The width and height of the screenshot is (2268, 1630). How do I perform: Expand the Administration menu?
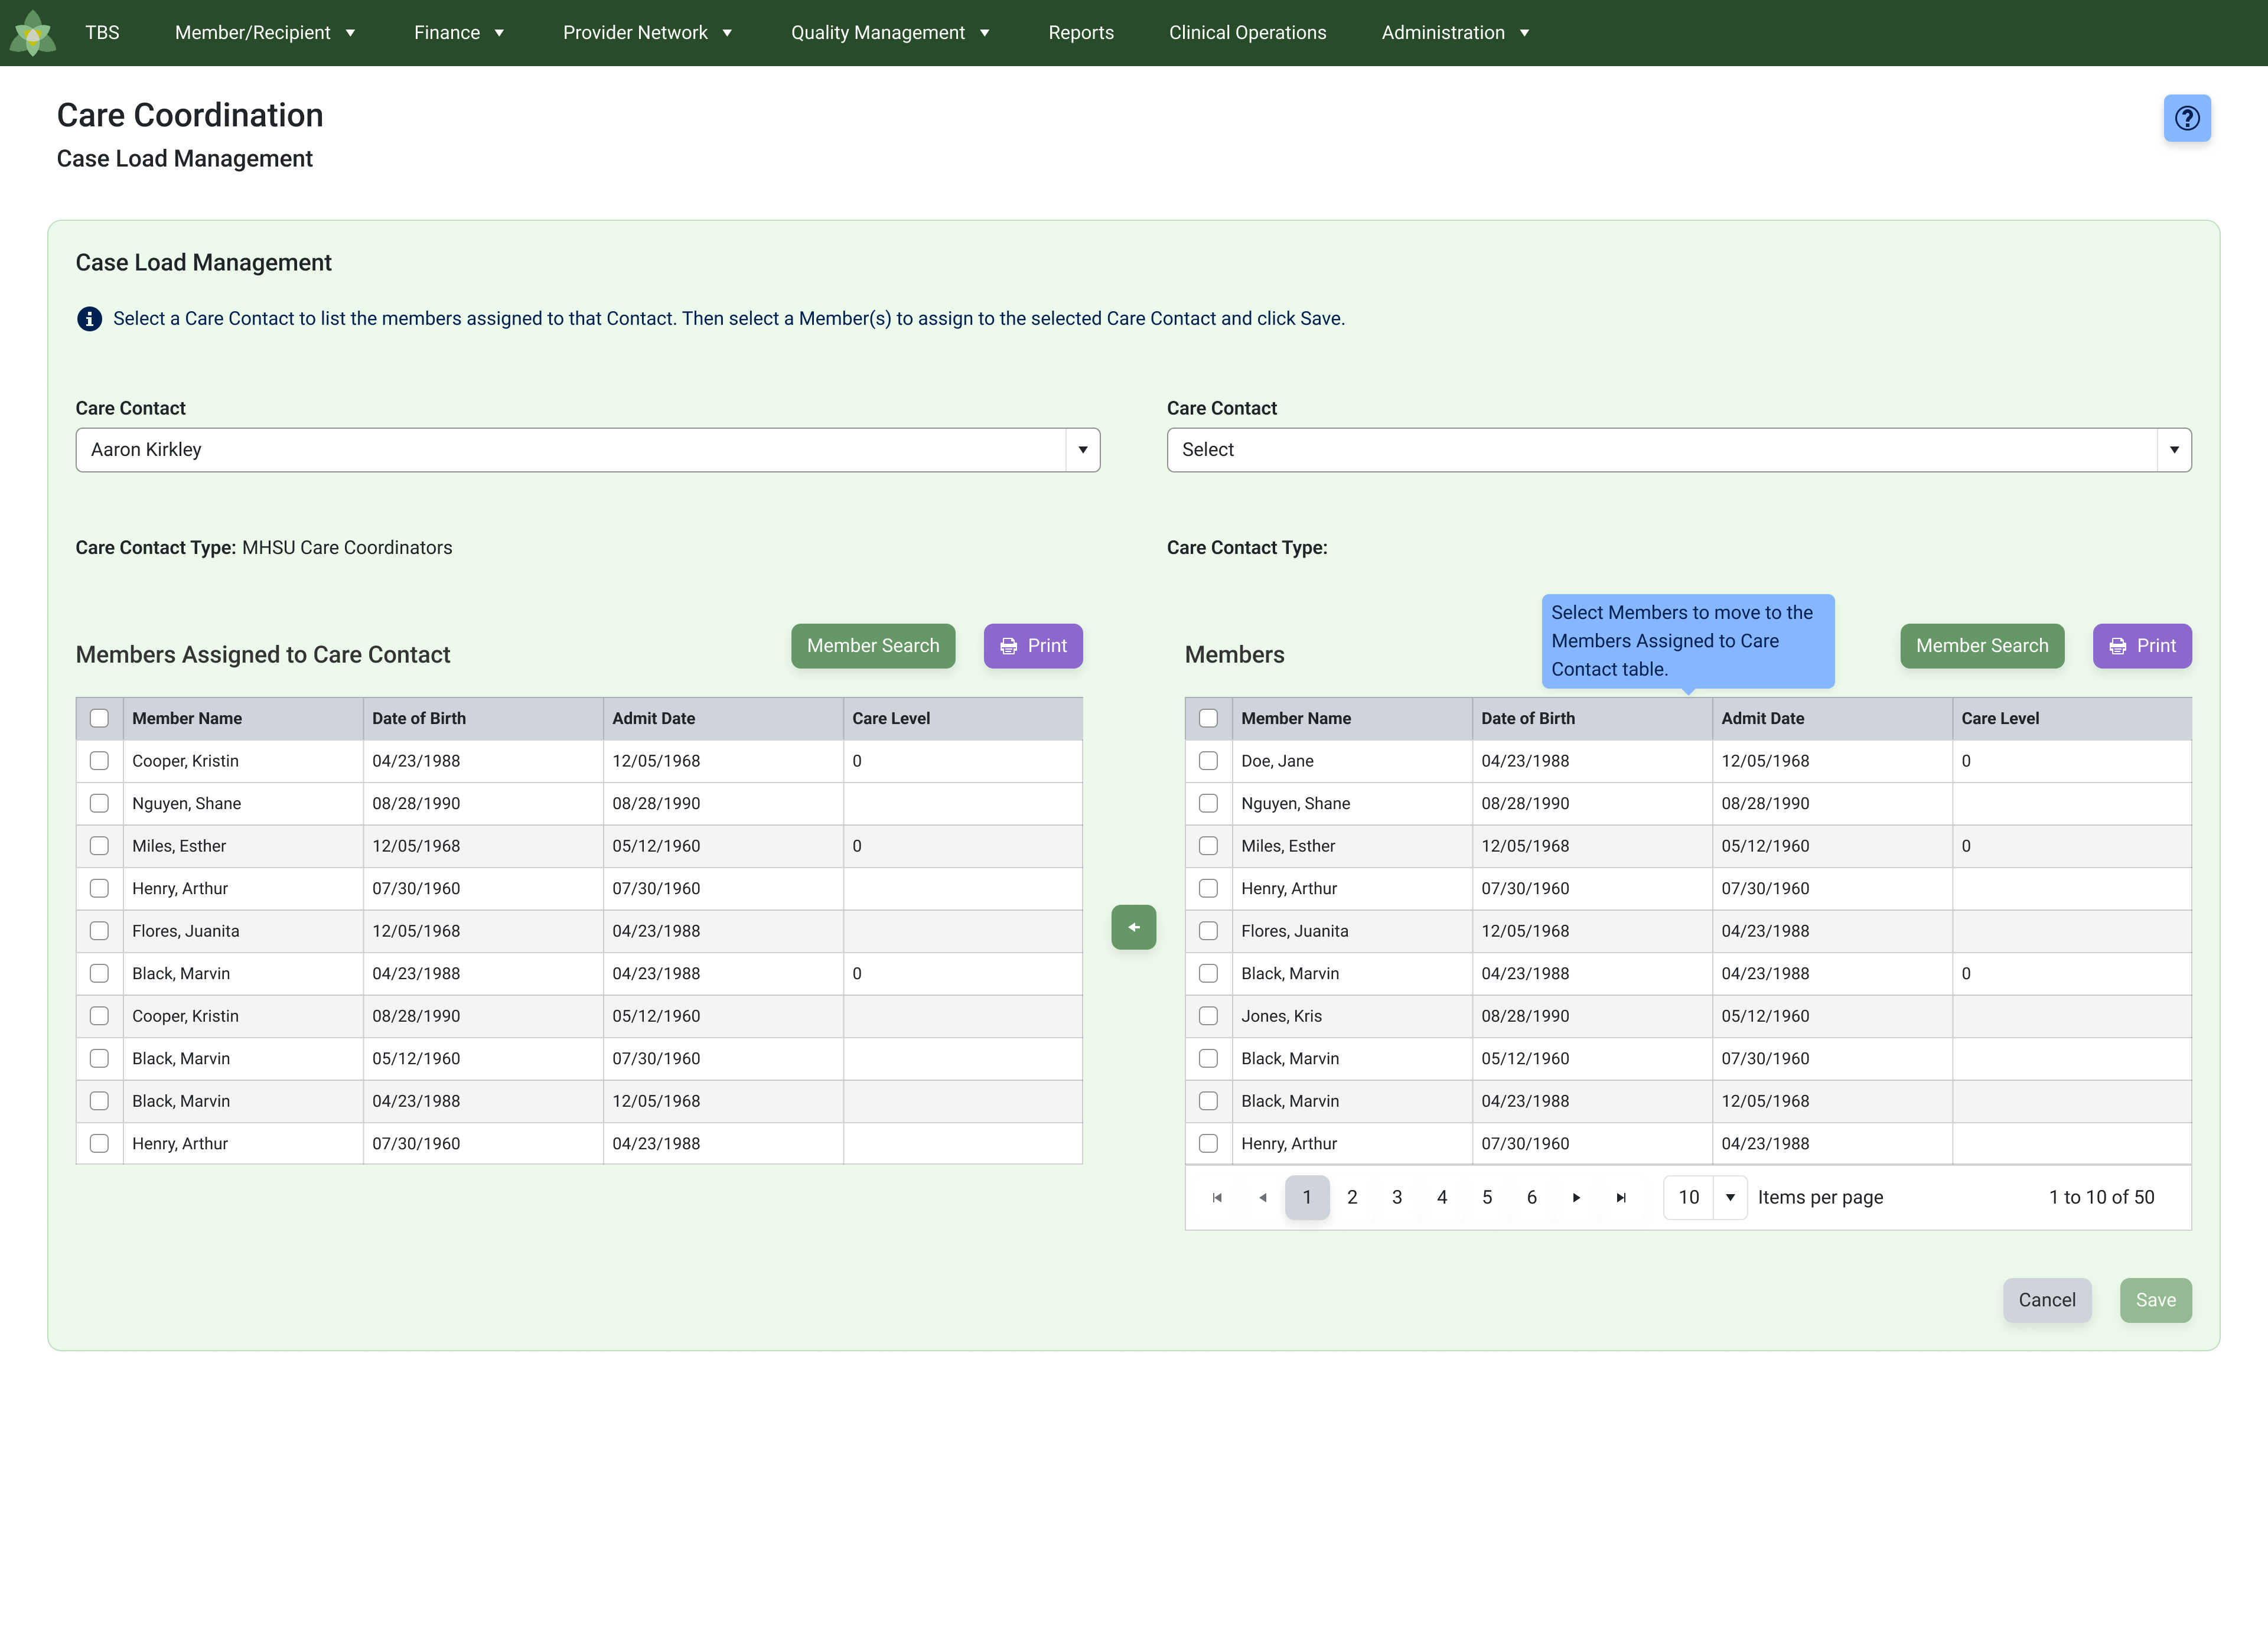(1456, 33)
